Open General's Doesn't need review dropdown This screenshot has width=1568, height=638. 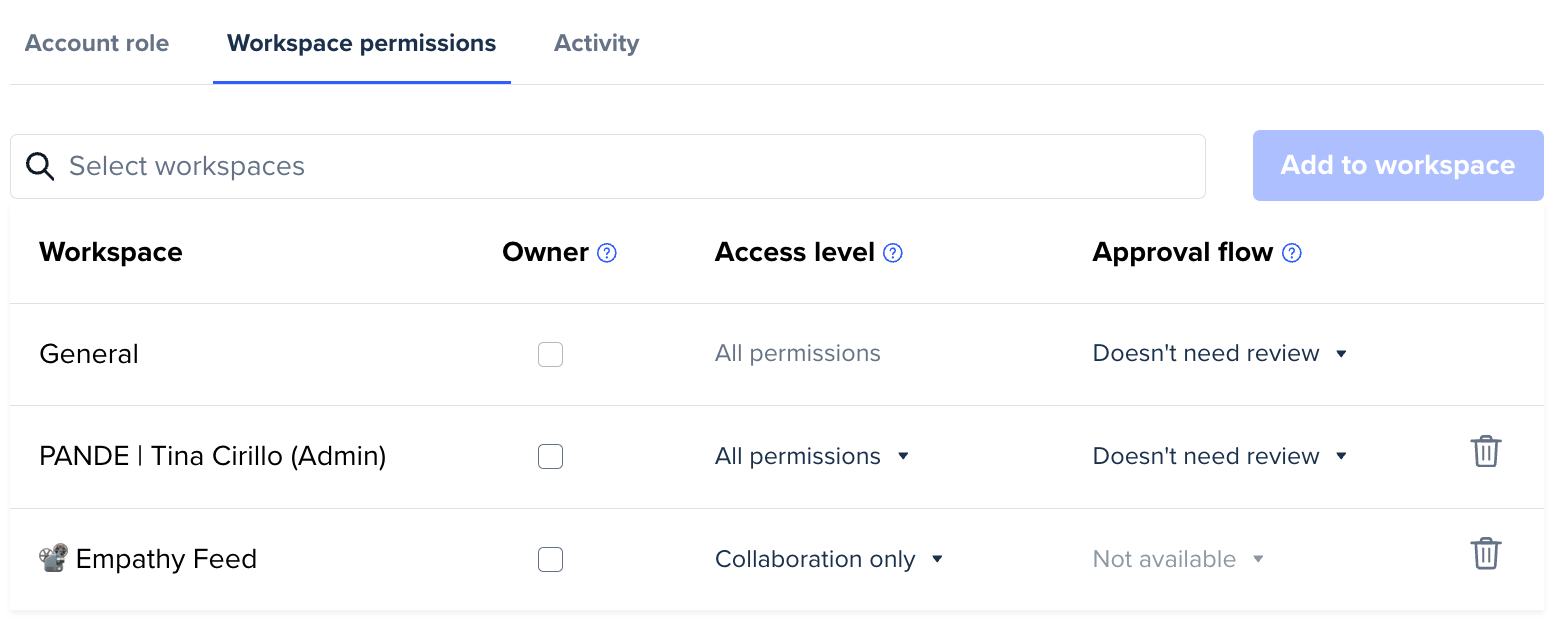point(1220,354)
